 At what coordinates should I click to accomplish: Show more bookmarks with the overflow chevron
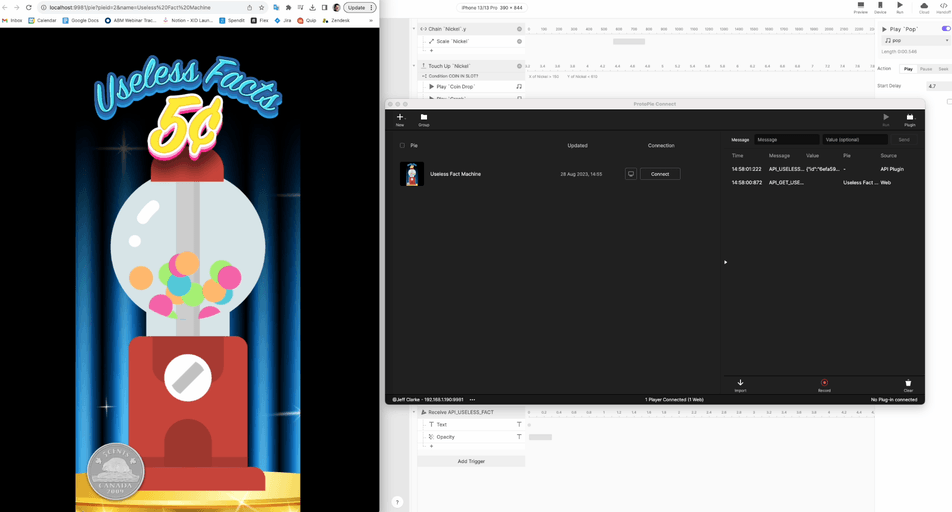(371, 20)
